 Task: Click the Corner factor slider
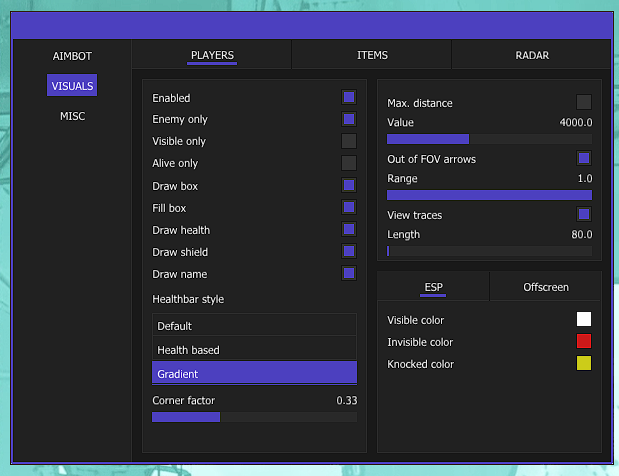pyautogui.click(x=254, y=416)
